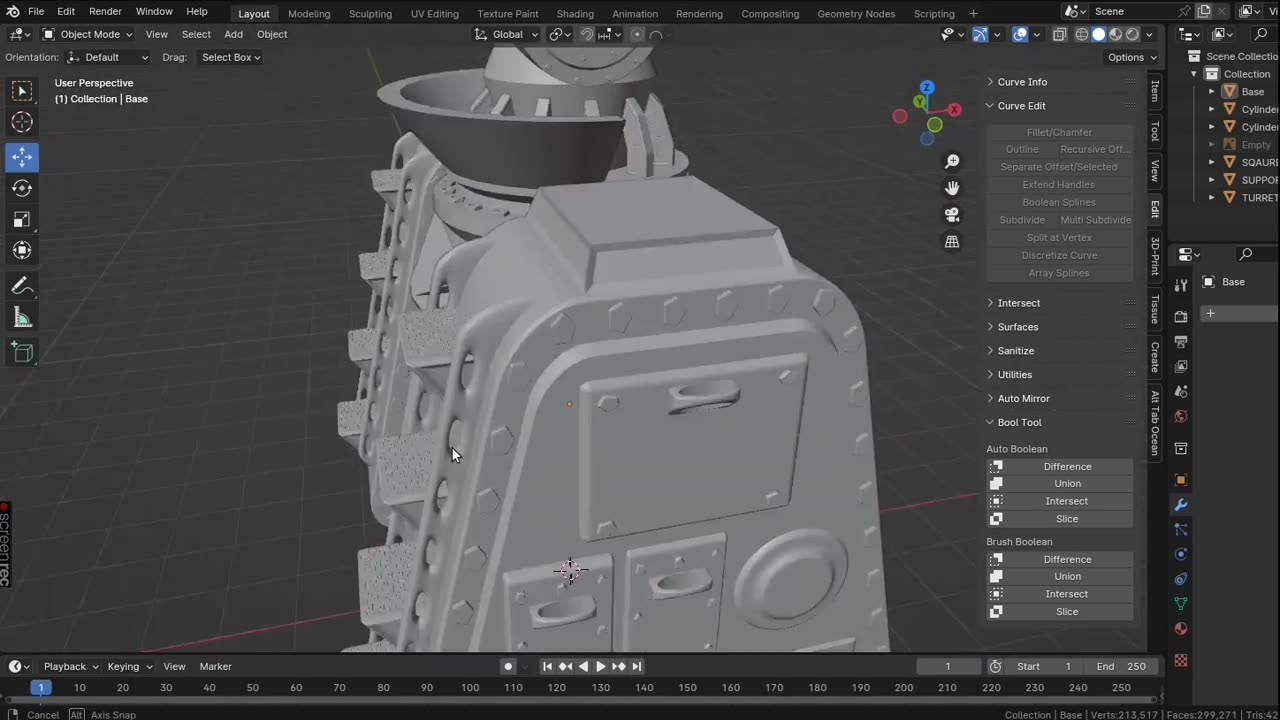Switch to solid viewport shading
The image size is (1280, 720).
tap(1099, 34)
